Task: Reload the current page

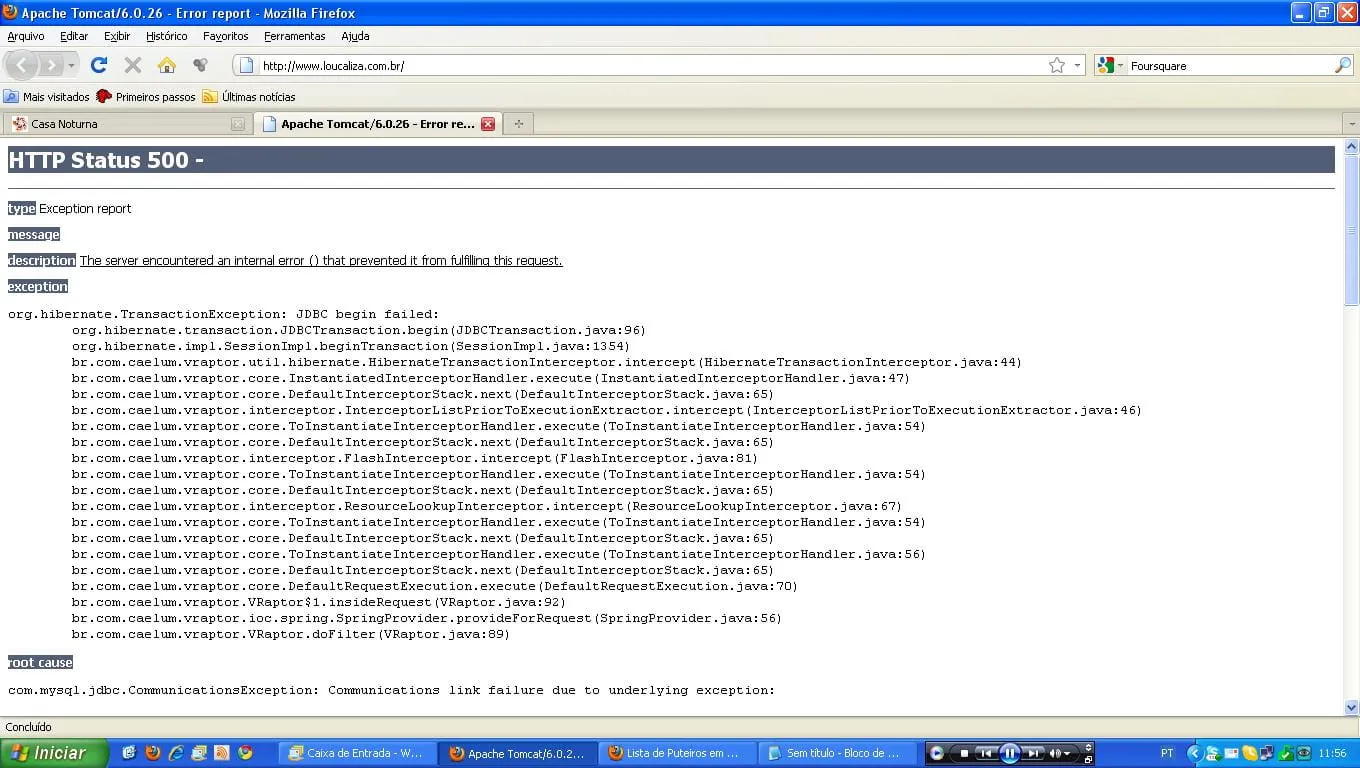Action: 98,65
